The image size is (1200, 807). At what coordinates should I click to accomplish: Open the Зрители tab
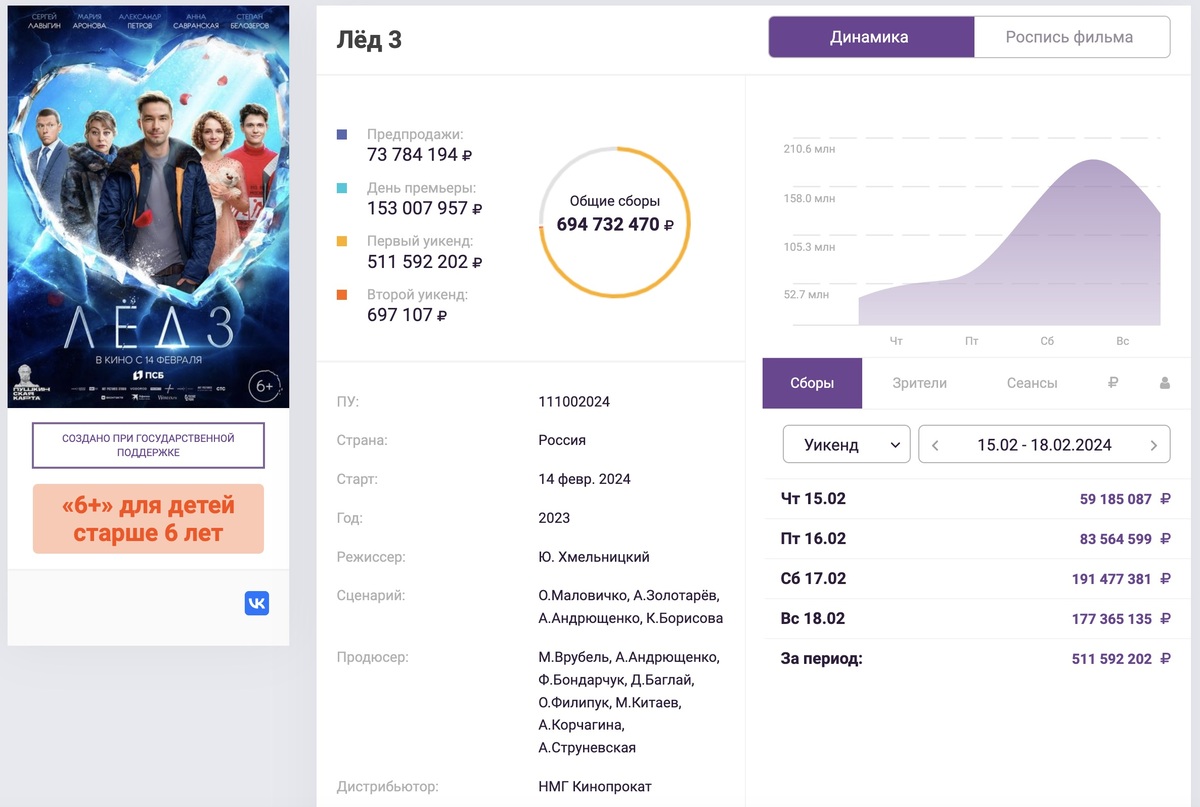tap(919, 383)
